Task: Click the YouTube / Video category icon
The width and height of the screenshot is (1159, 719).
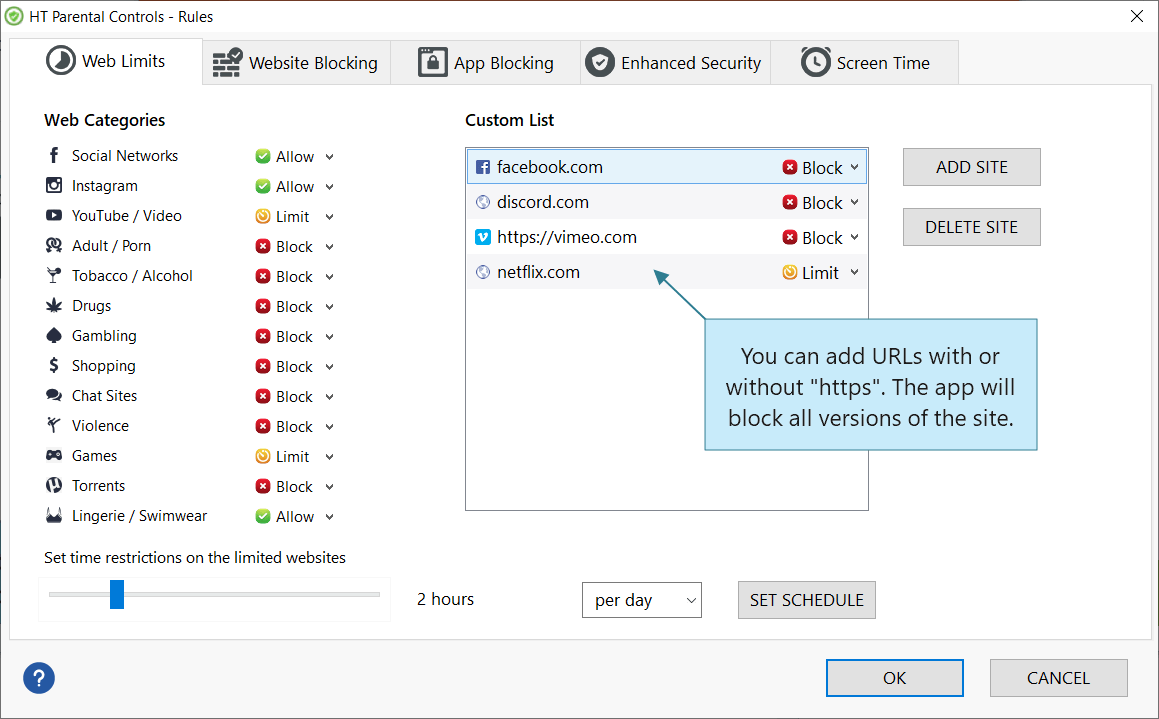Action: [54, 215]
